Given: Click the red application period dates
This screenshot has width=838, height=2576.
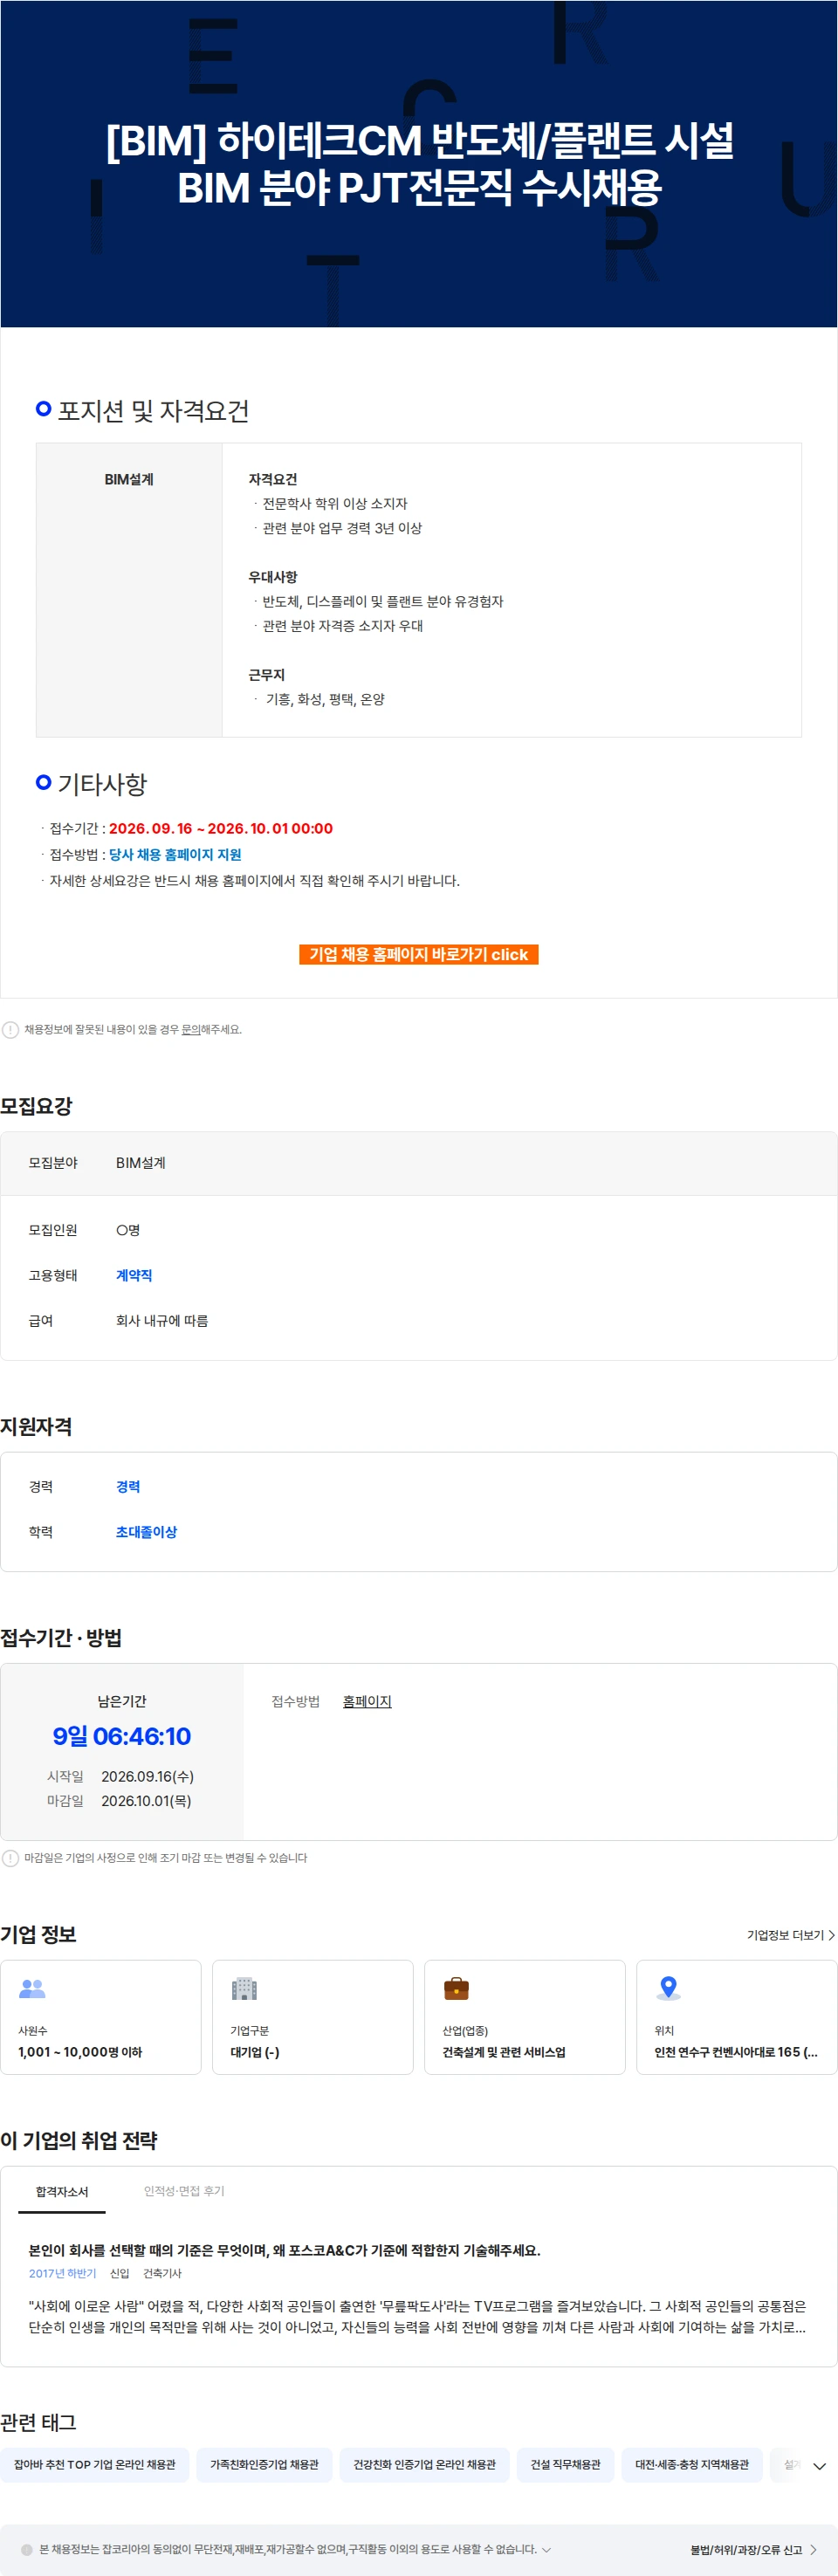Looking at the screenshot, I should tap(221, 828).
